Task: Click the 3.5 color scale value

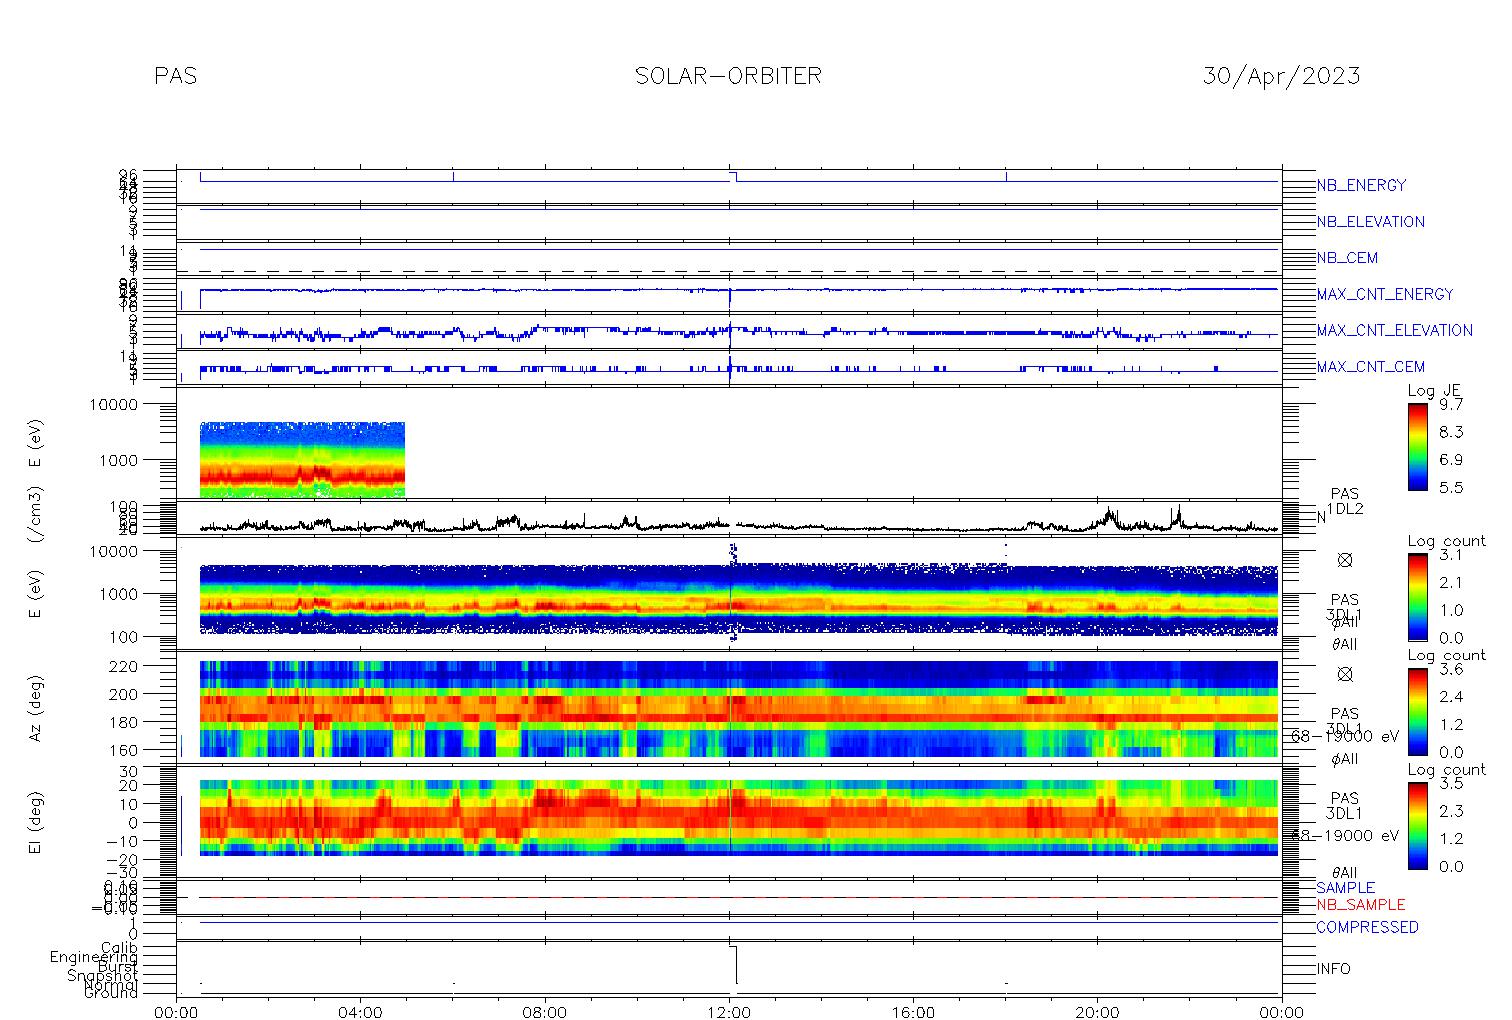Action: coord(1450,783)
